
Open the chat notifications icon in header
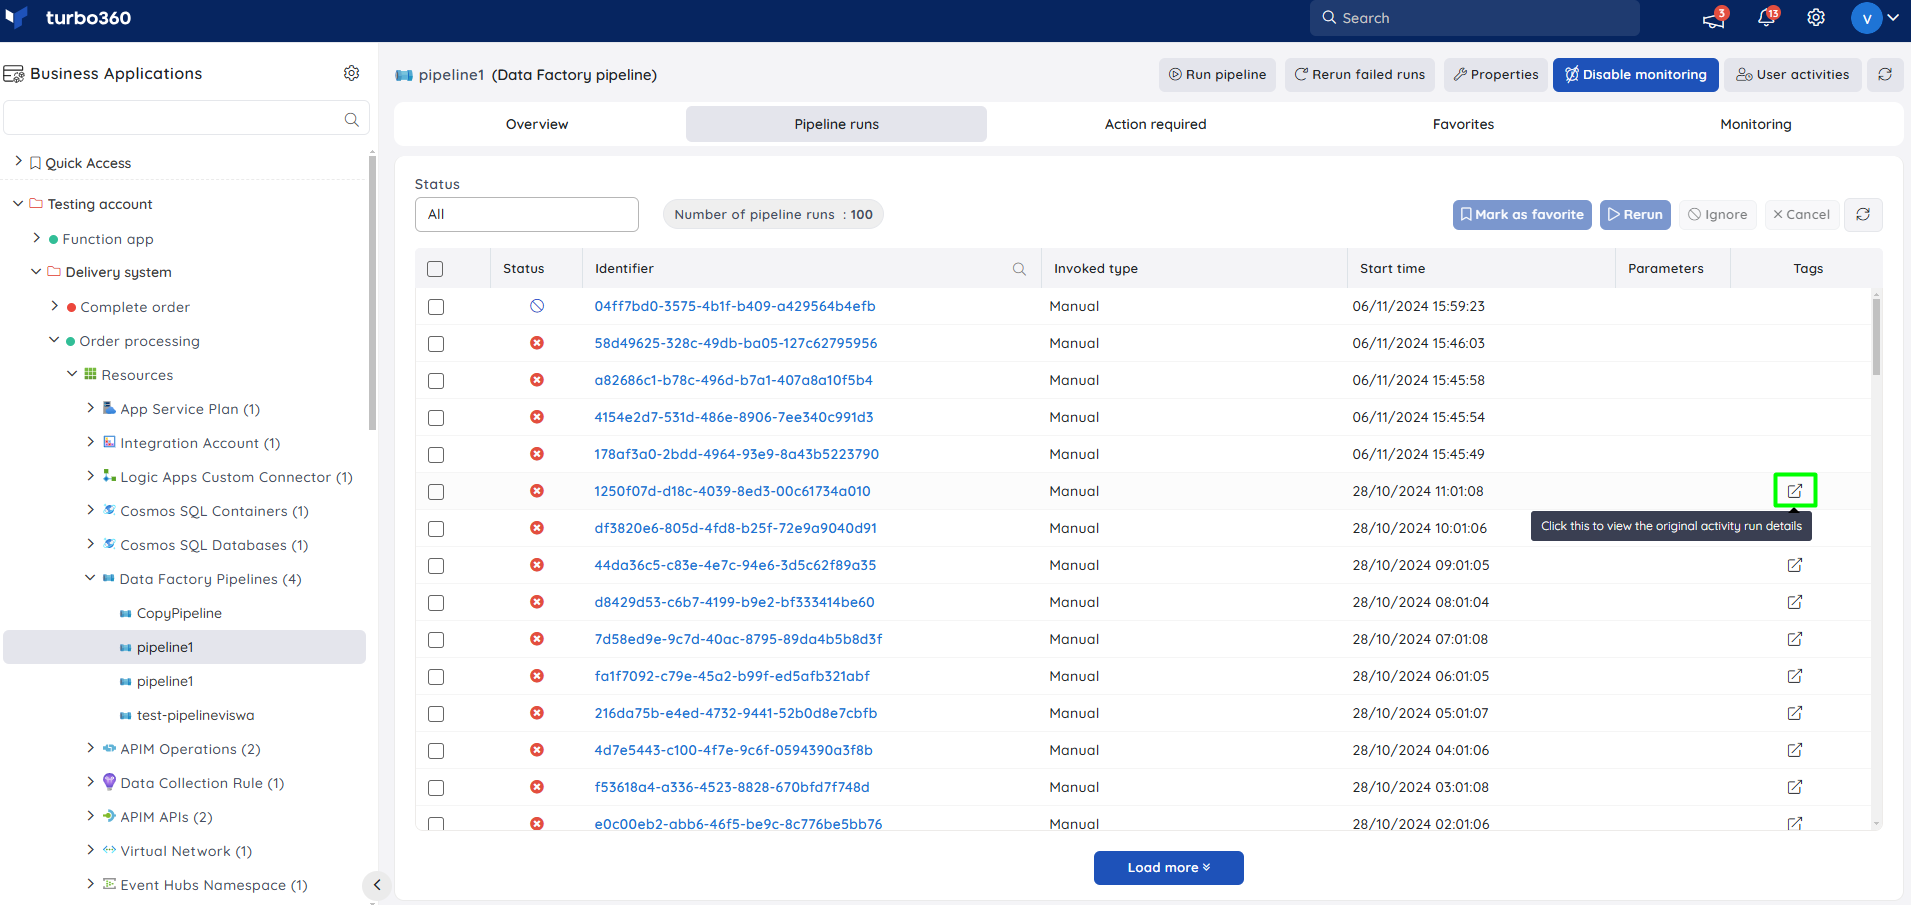[x=1714, y=18]
